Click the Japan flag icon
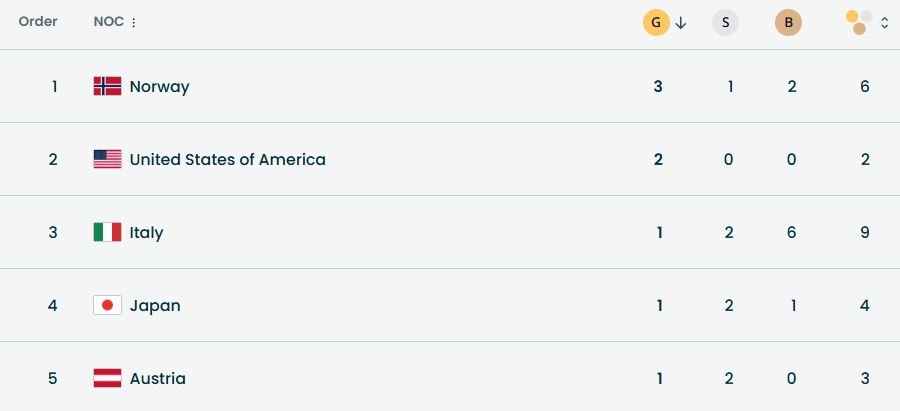900x411 pixels. tap(107, 305)
